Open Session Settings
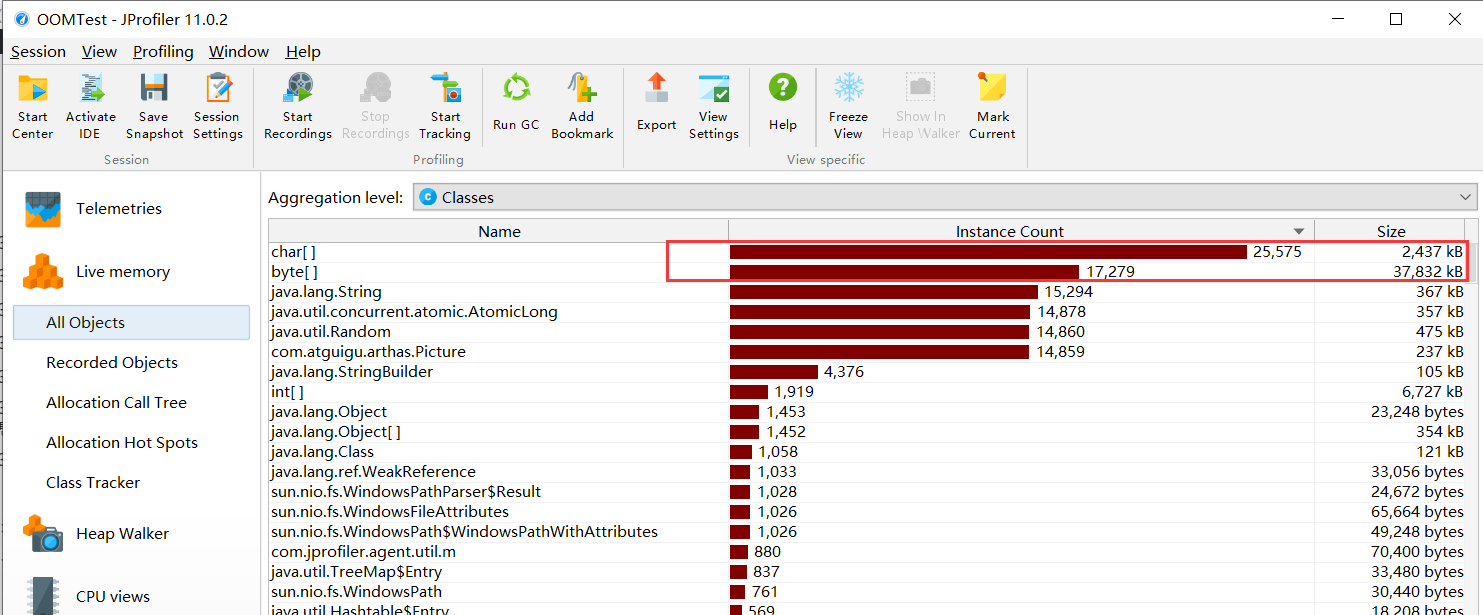1483x615 pixels. (x=217, y=106)
